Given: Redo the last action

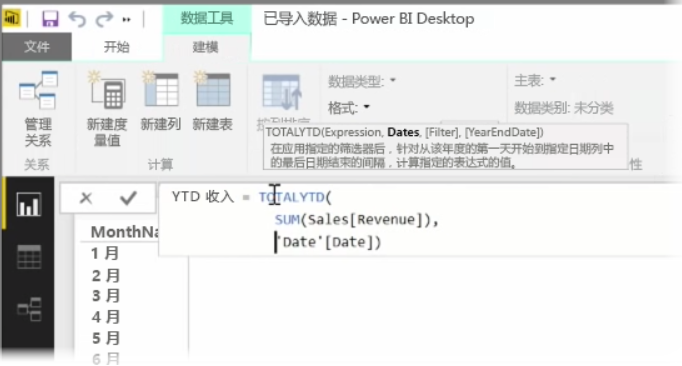Looking at the screenshot, I should point(104,20).
